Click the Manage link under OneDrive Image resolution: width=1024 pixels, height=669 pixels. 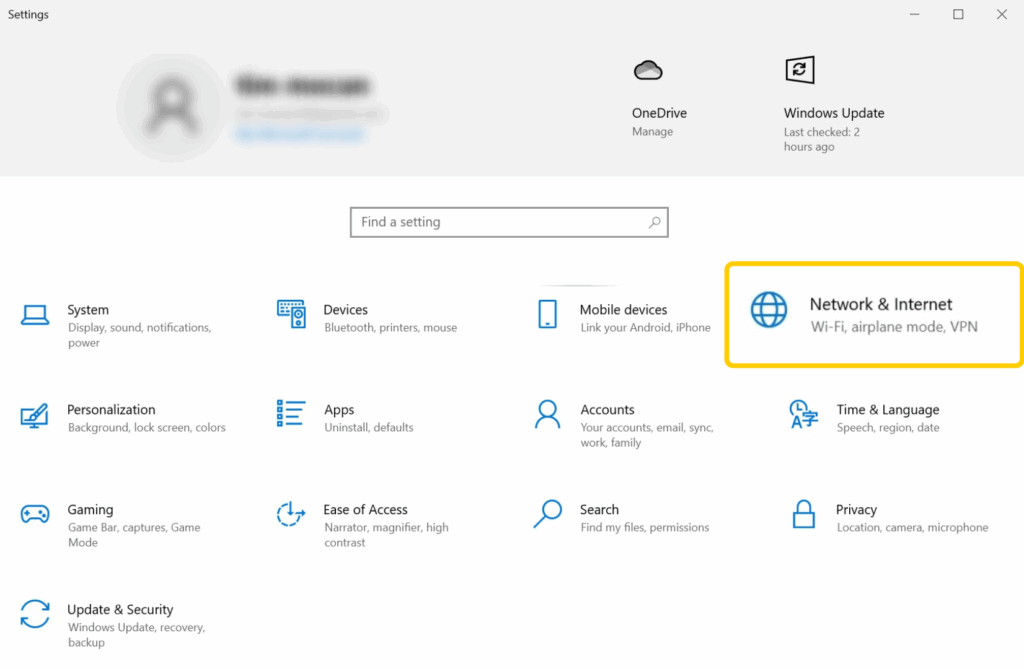coord(652,132)
